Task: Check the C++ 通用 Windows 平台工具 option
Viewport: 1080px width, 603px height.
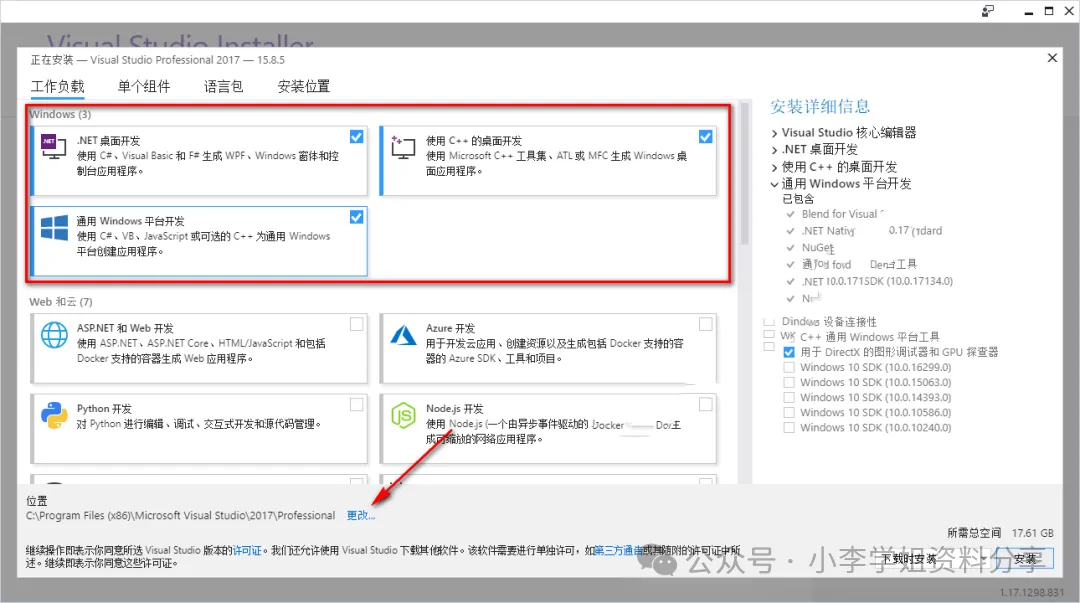Action: [769, 335]
